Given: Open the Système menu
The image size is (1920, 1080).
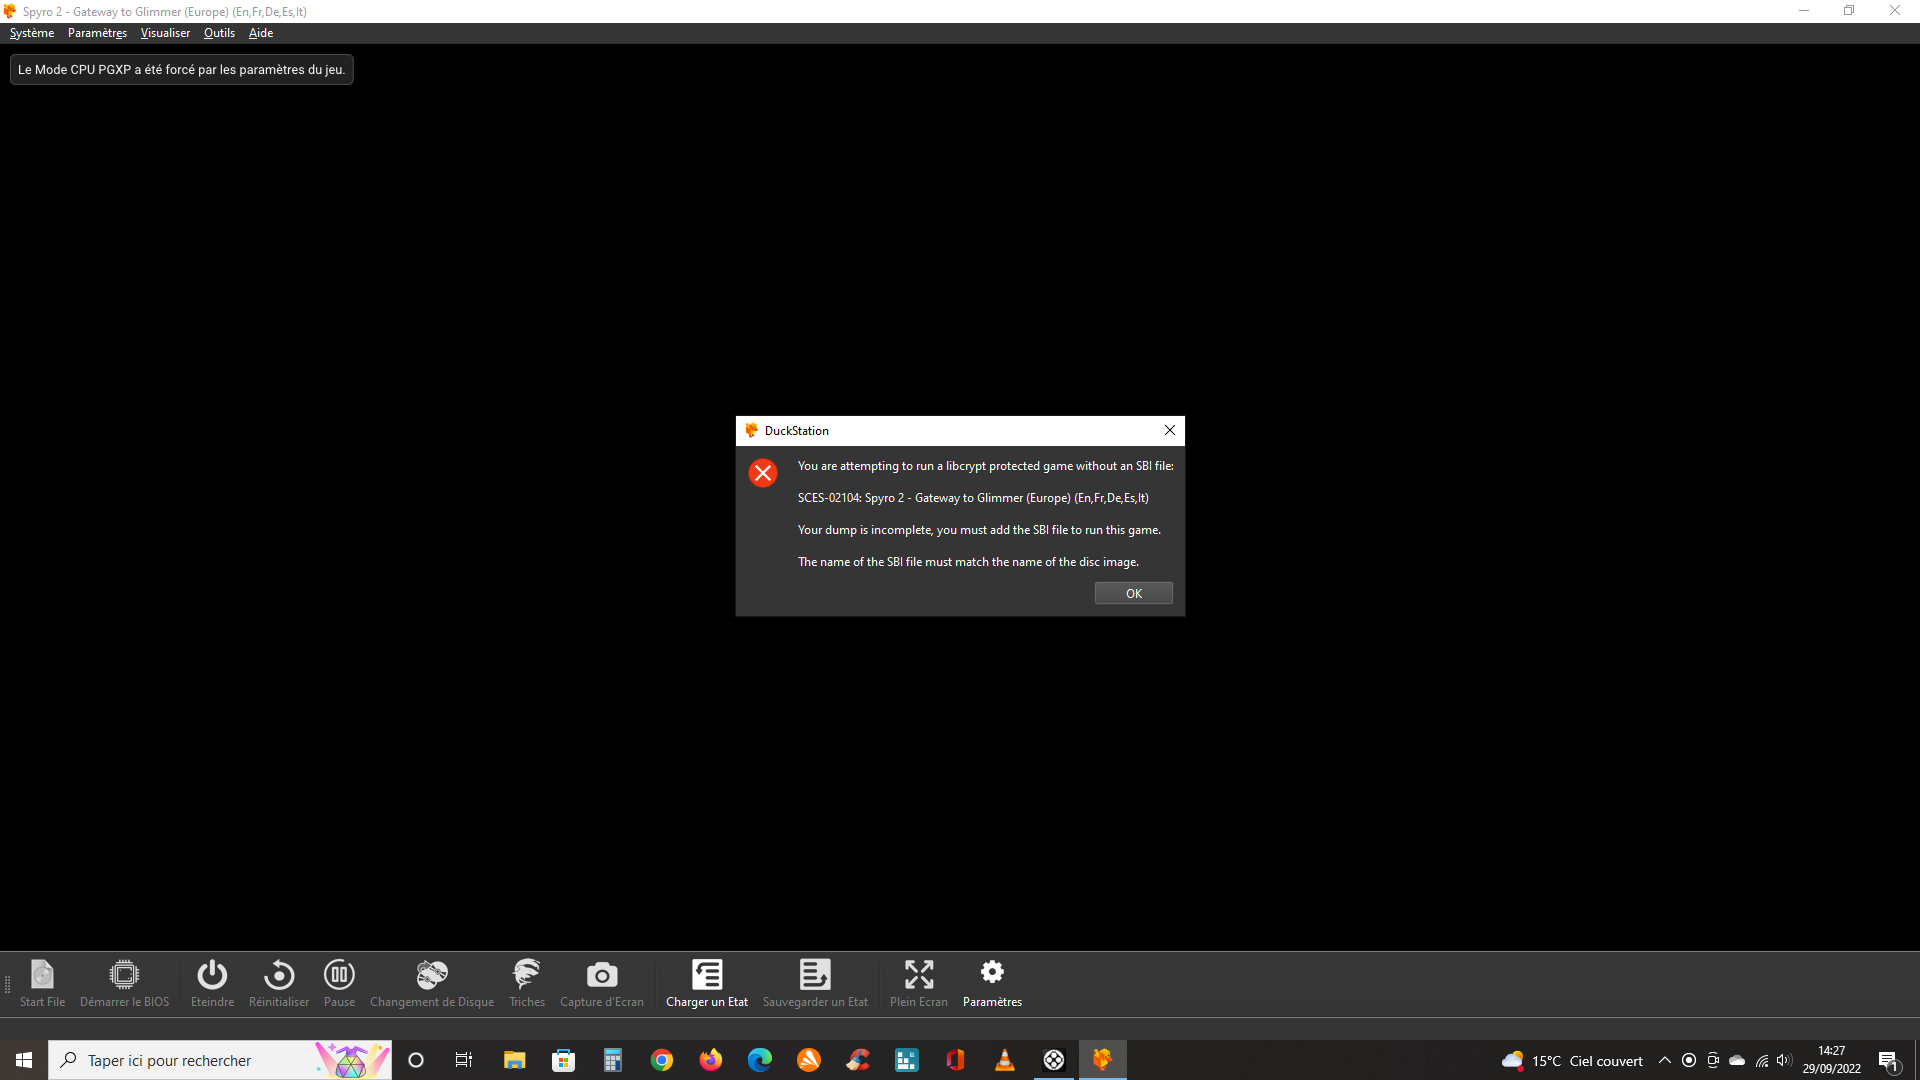Looking at the screenshot, I should pos(32,33).
